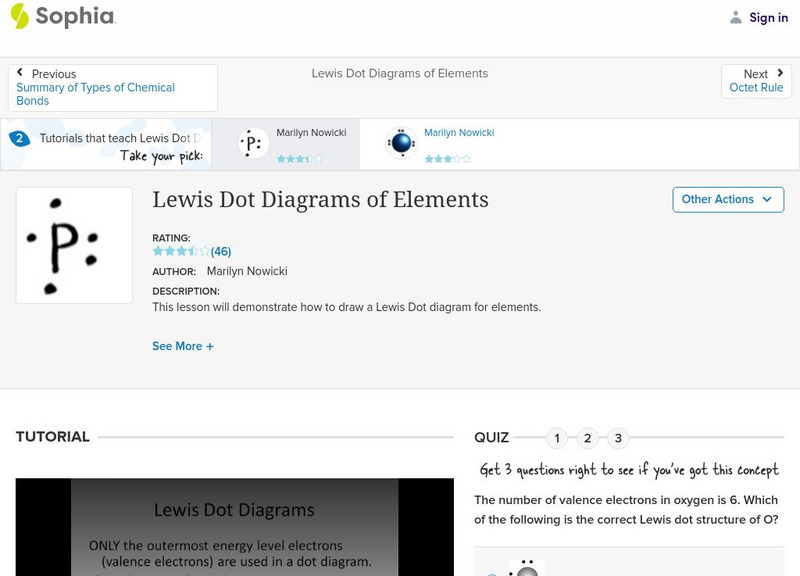Open the Other Actions dropdown
The height and width of the screenshot is (576, 800).
728,199
